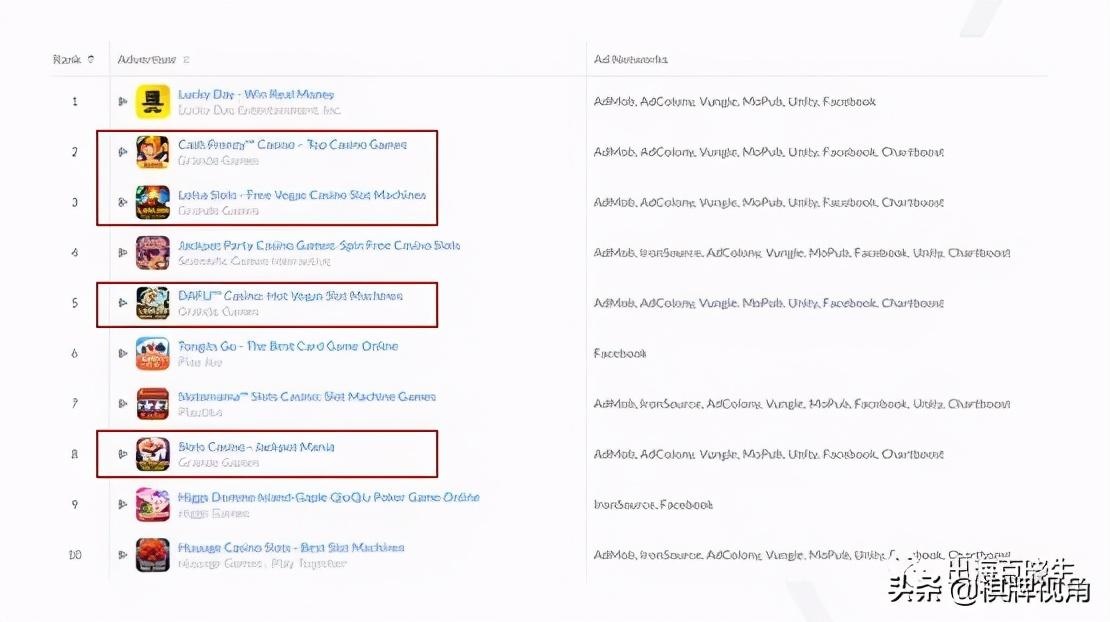Expand the Cash Frenzy Casino row arrow

coord(122,152)
